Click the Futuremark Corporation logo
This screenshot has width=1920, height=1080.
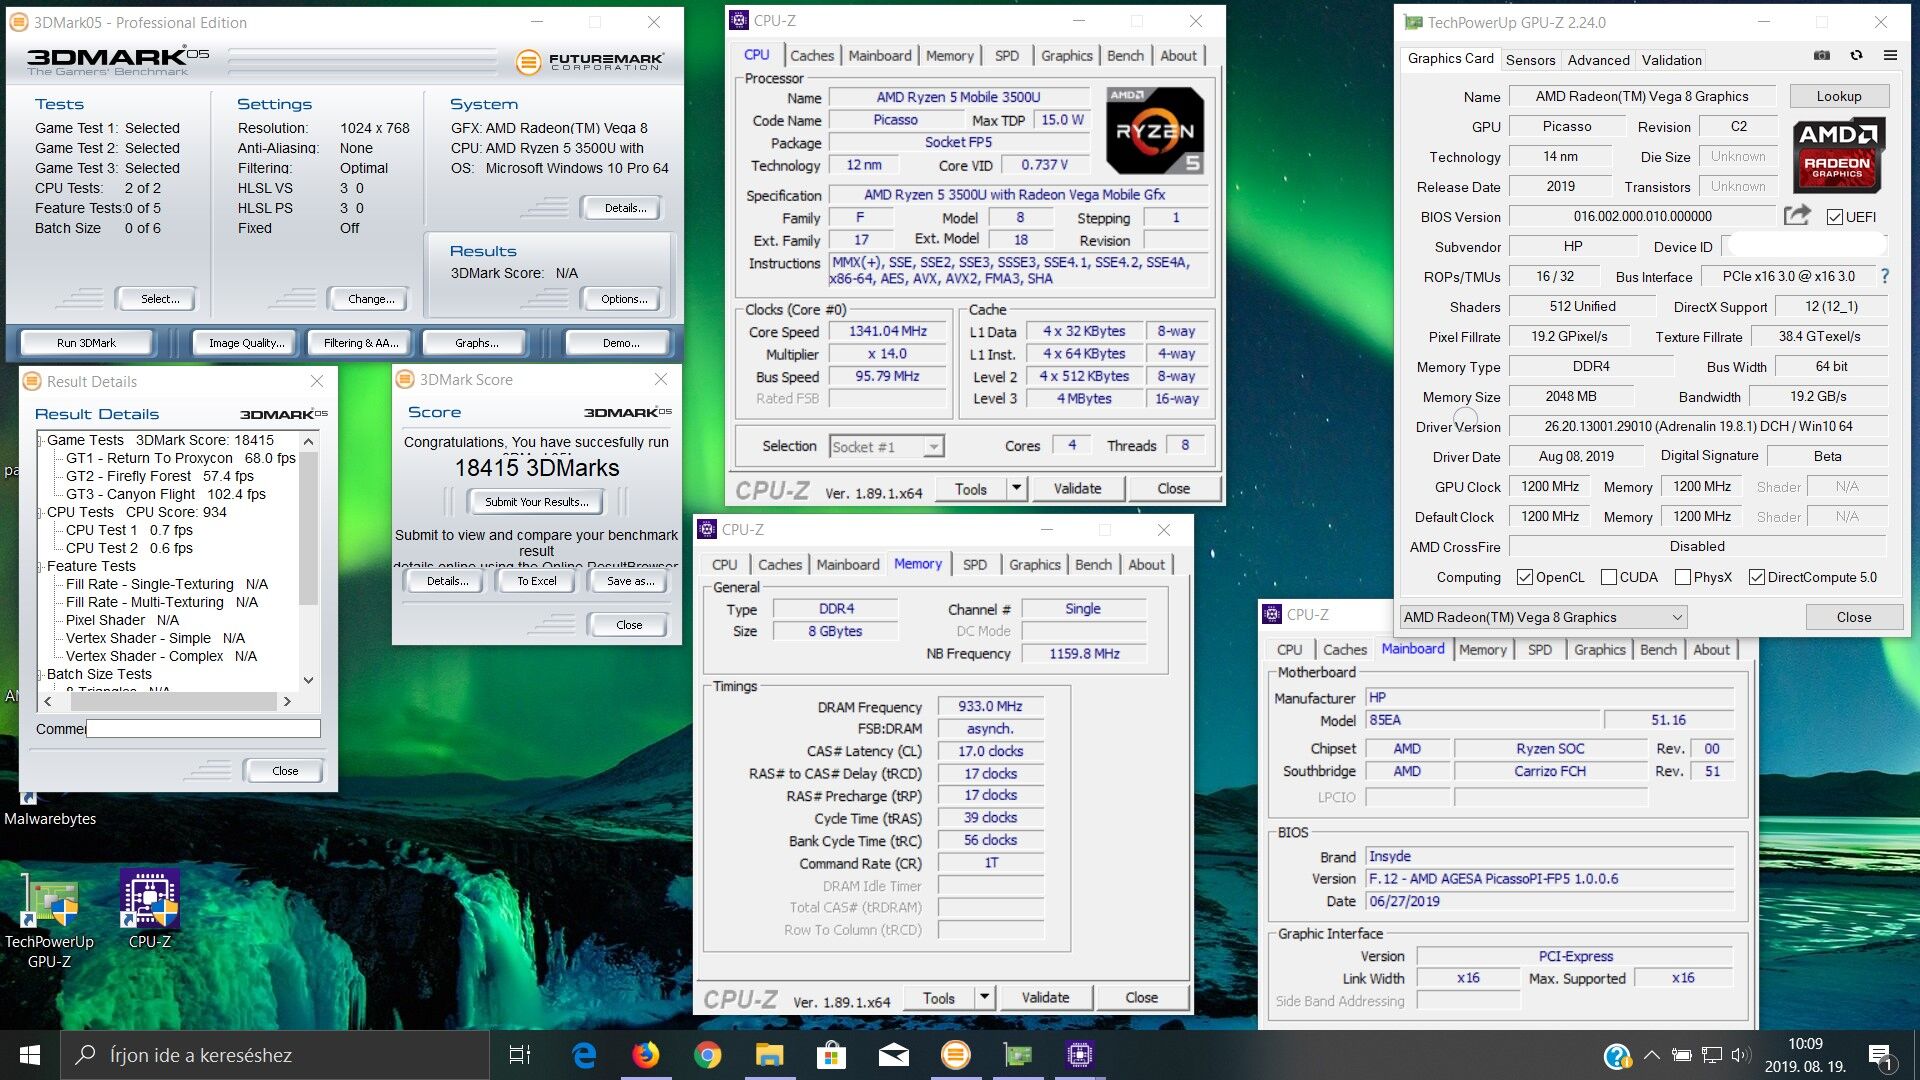(x=590, y=62)
